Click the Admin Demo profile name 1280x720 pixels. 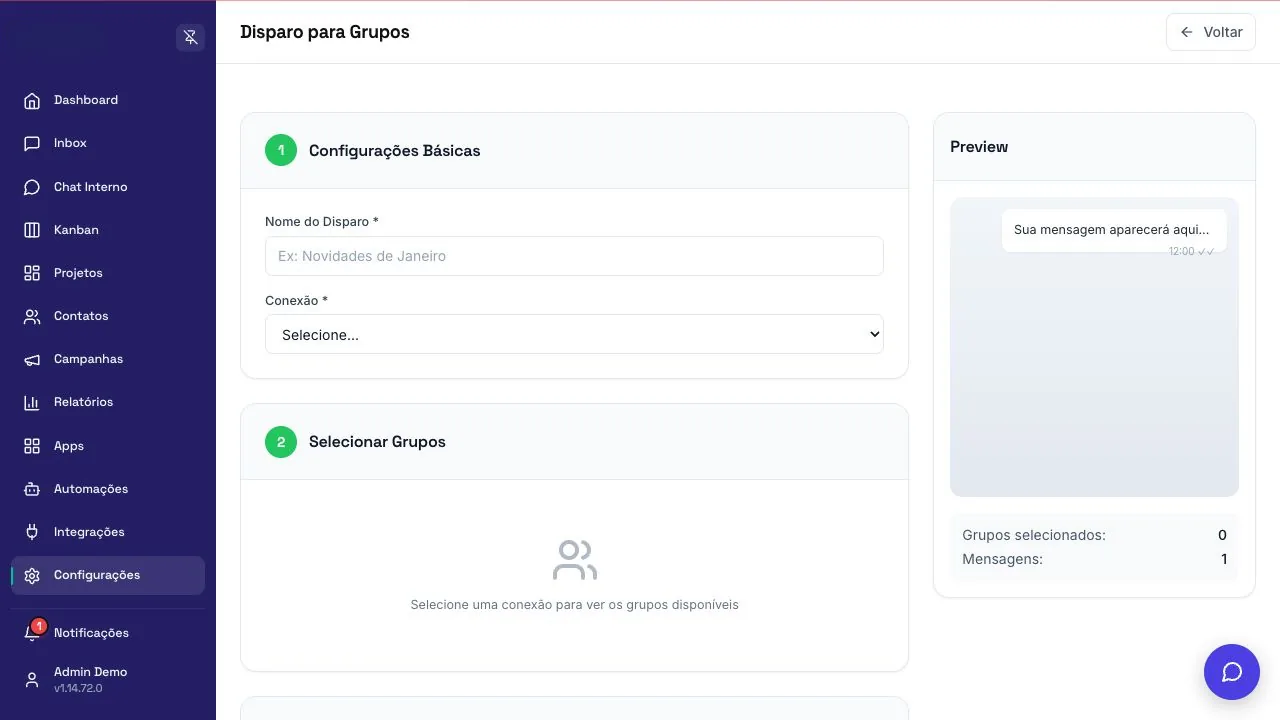90,672
